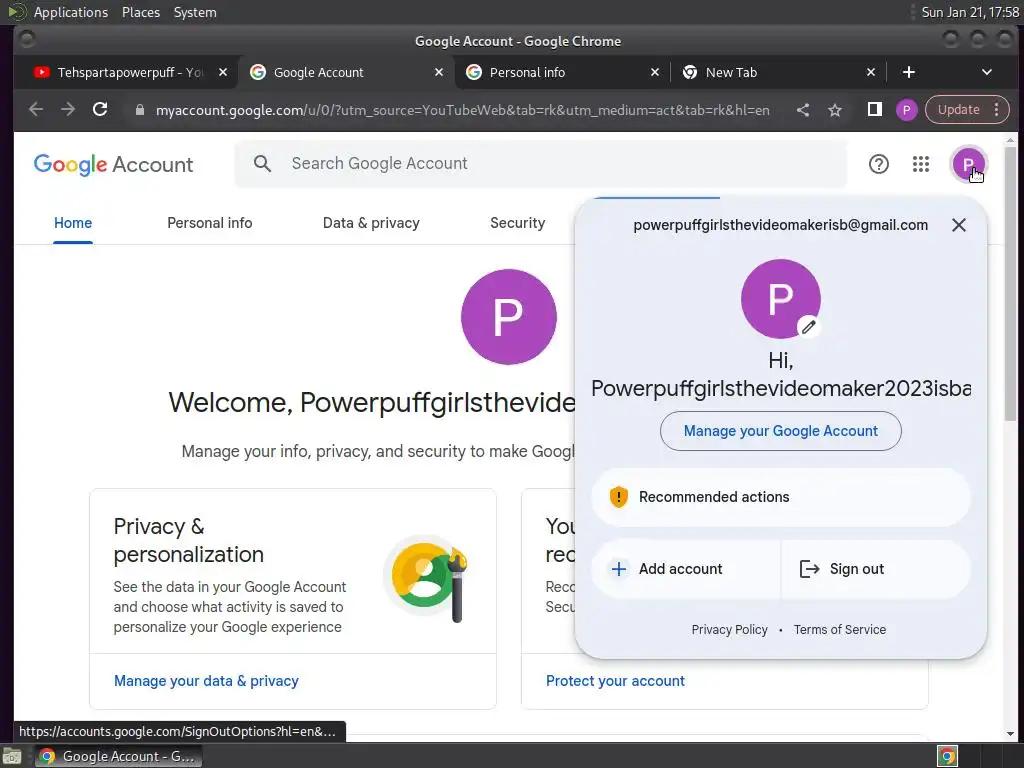Viewport: 1024px width, 768px height.
Task: Select the Home navigation tab
Action: point(72,223)
